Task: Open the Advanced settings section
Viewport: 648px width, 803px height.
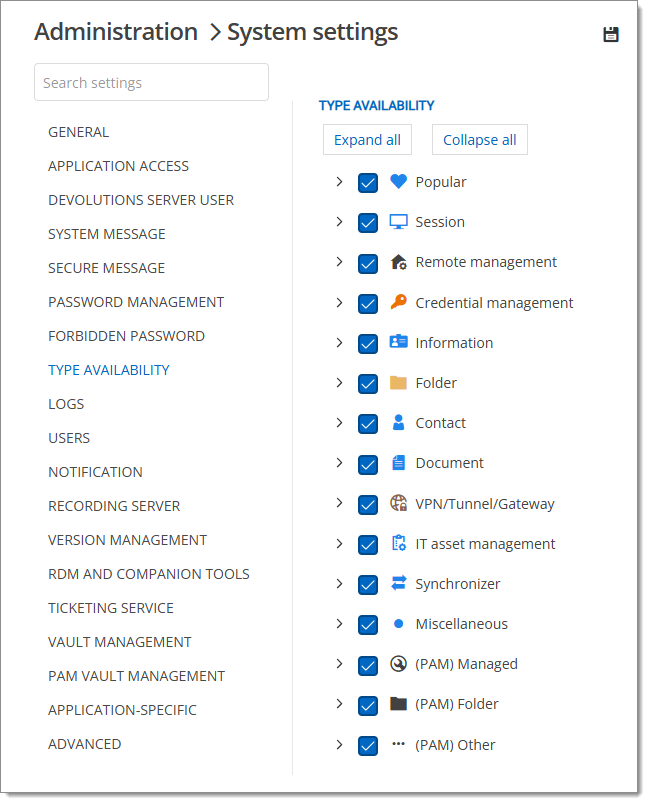Action: pos(85,744)
